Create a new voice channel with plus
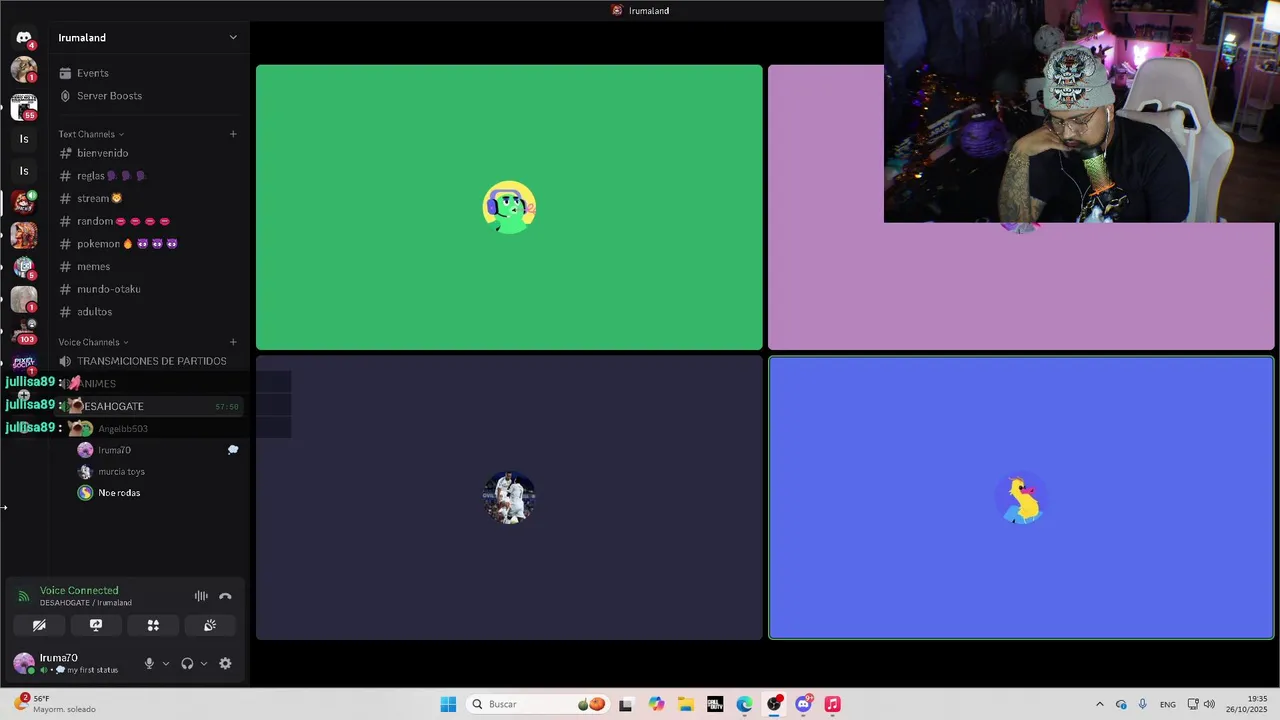 [233, 342]
